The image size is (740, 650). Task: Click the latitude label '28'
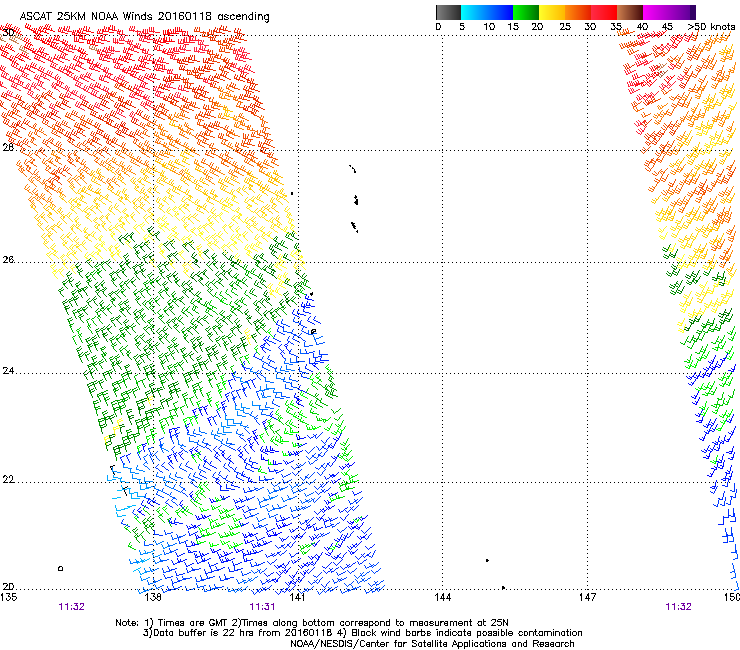tap(8, 147)
